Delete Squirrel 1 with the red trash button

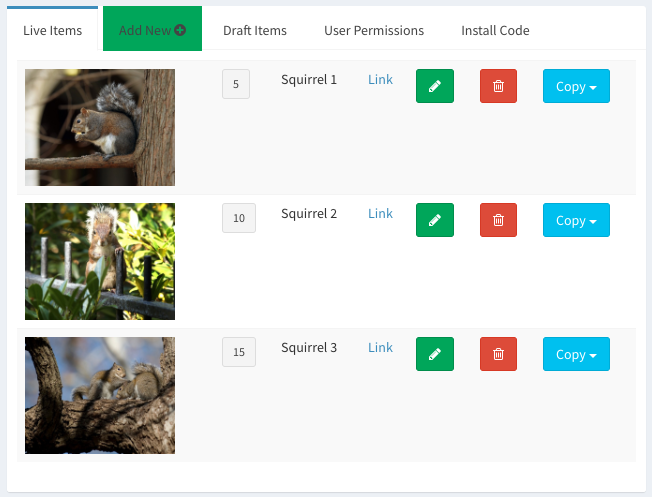point(498,86)
